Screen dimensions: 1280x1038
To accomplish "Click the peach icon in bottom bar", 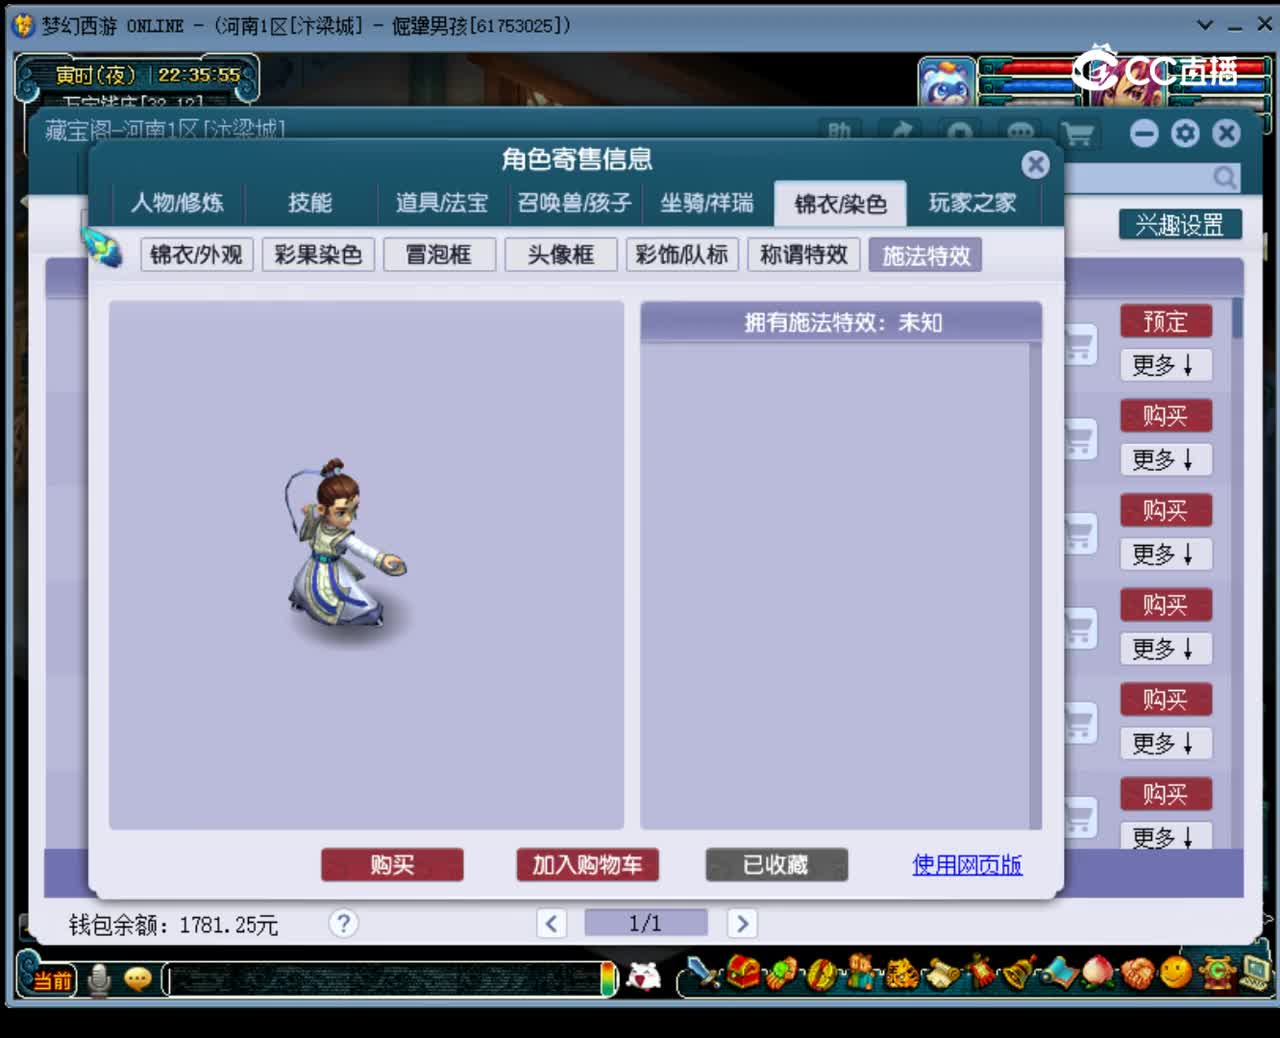I will click(x=1097, y=972).
